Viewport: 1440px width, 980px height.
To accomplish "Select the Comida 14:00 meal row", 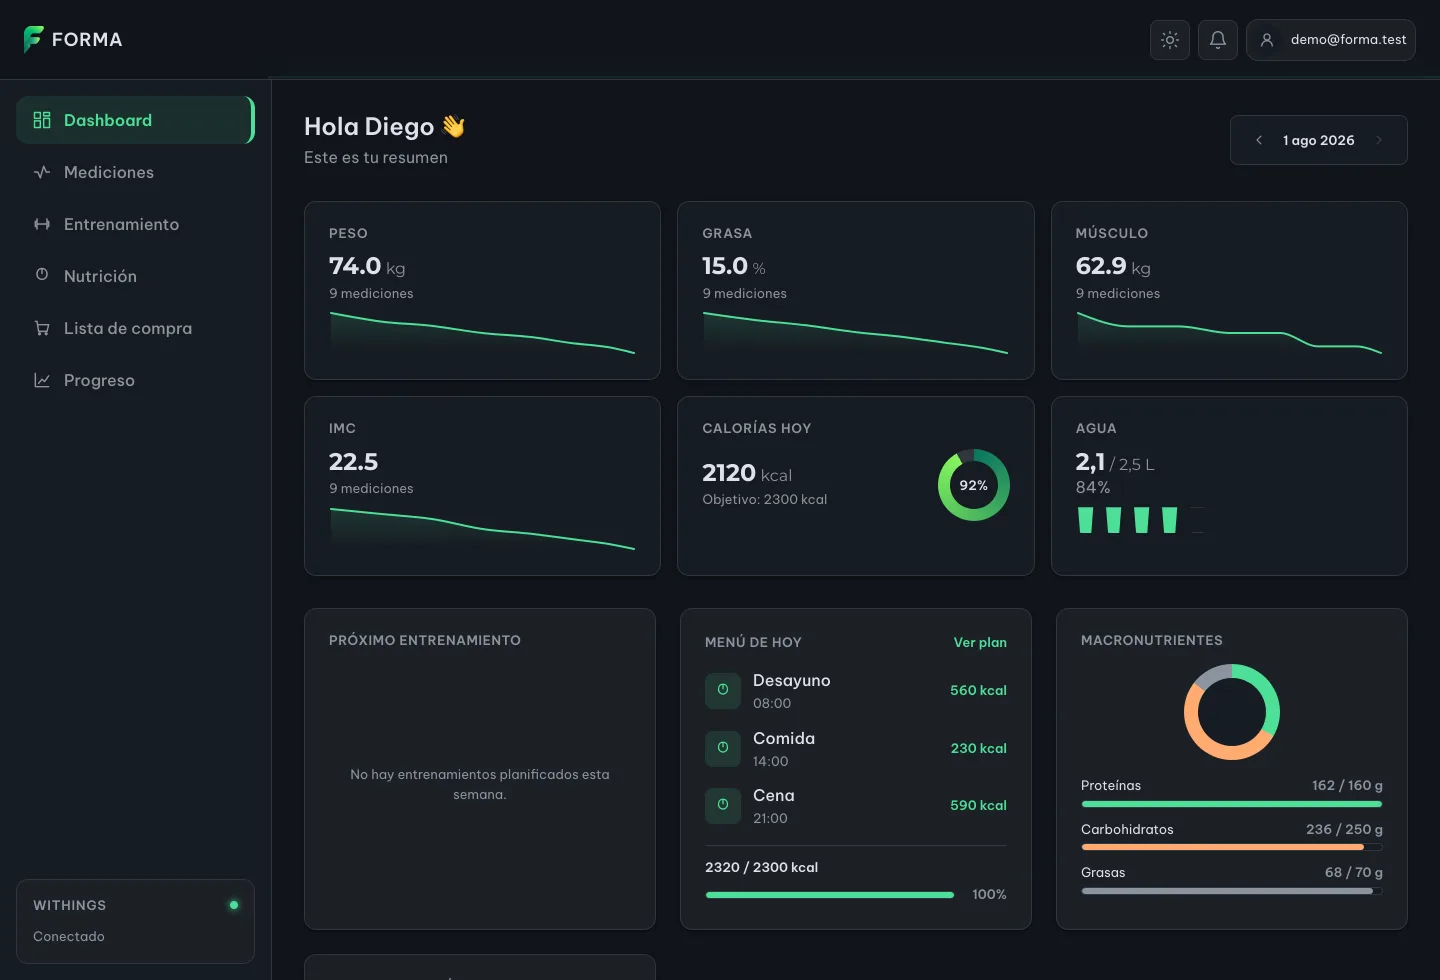I will 856,748.
